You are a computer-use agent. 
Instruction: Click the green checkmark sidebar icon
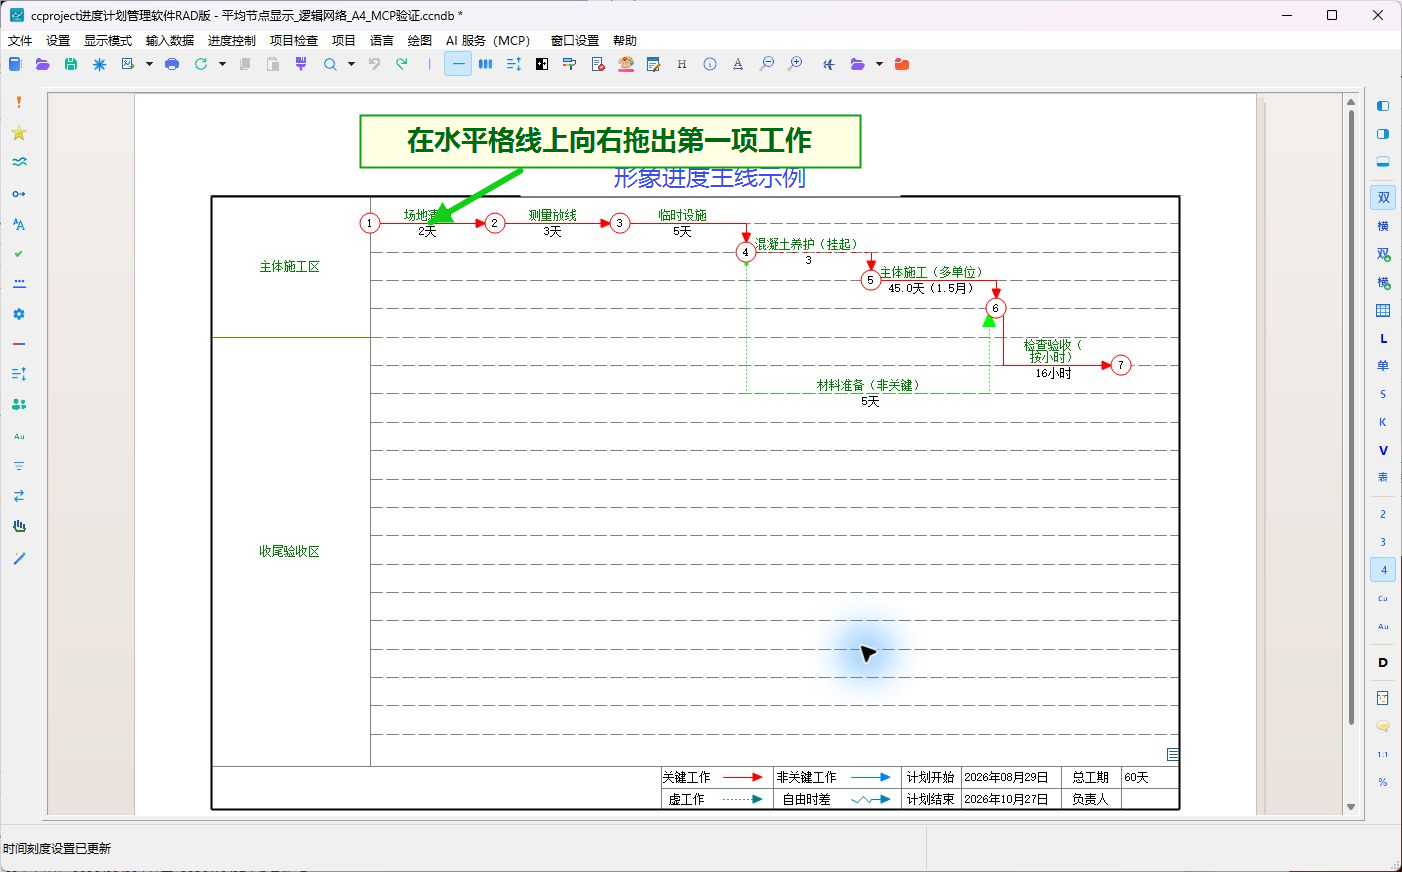click(x=19, y=254)
